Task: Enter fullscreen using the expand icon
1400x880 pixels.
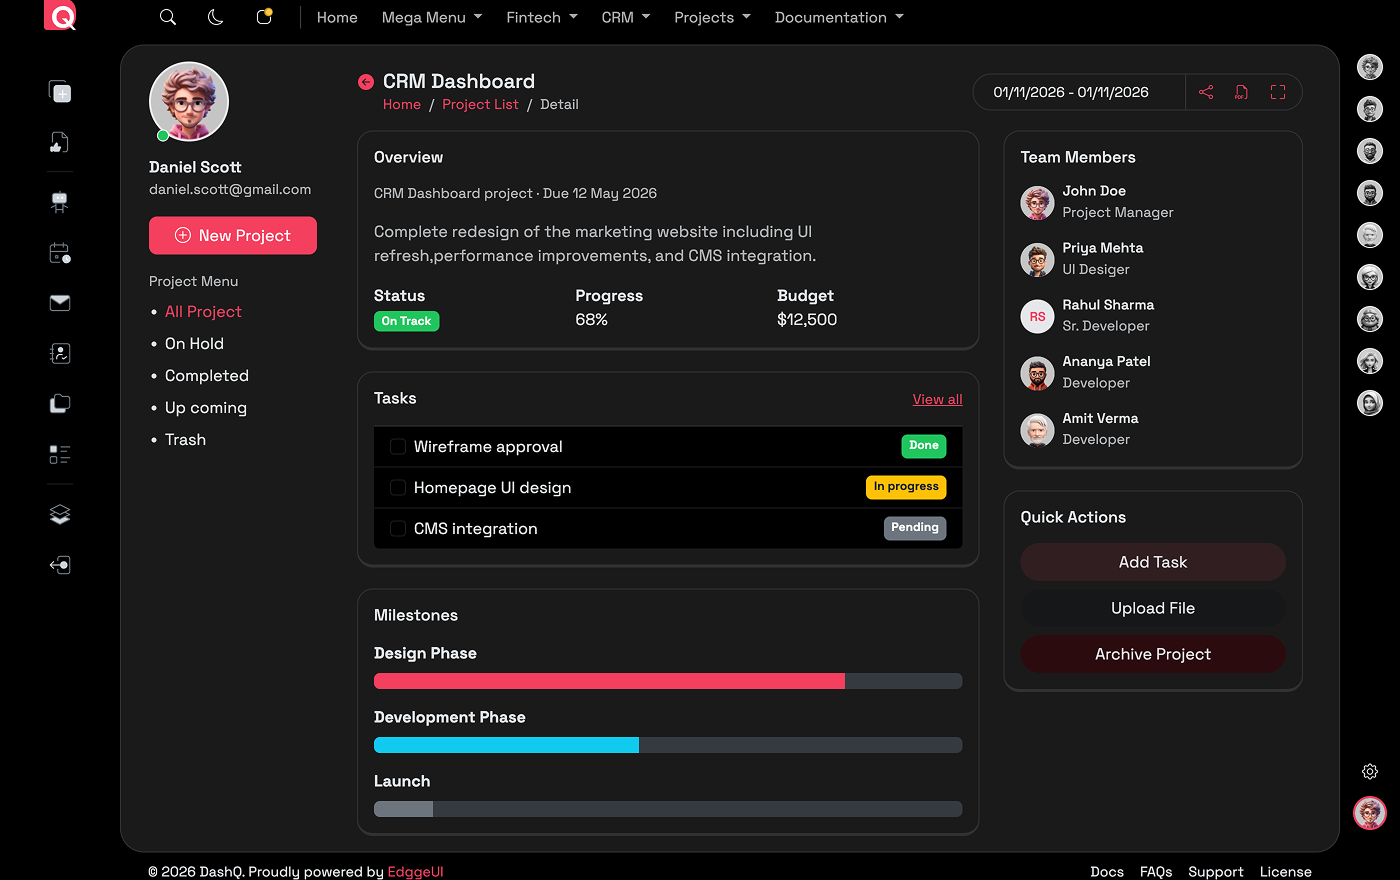Action: pos(1277,91)
